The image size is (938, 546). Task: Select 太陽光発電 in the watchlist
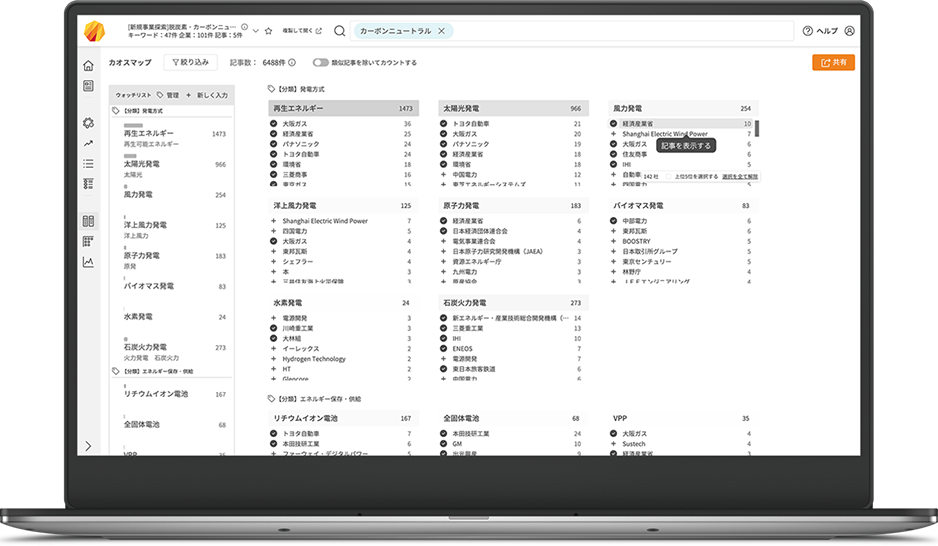click(141, 164)
